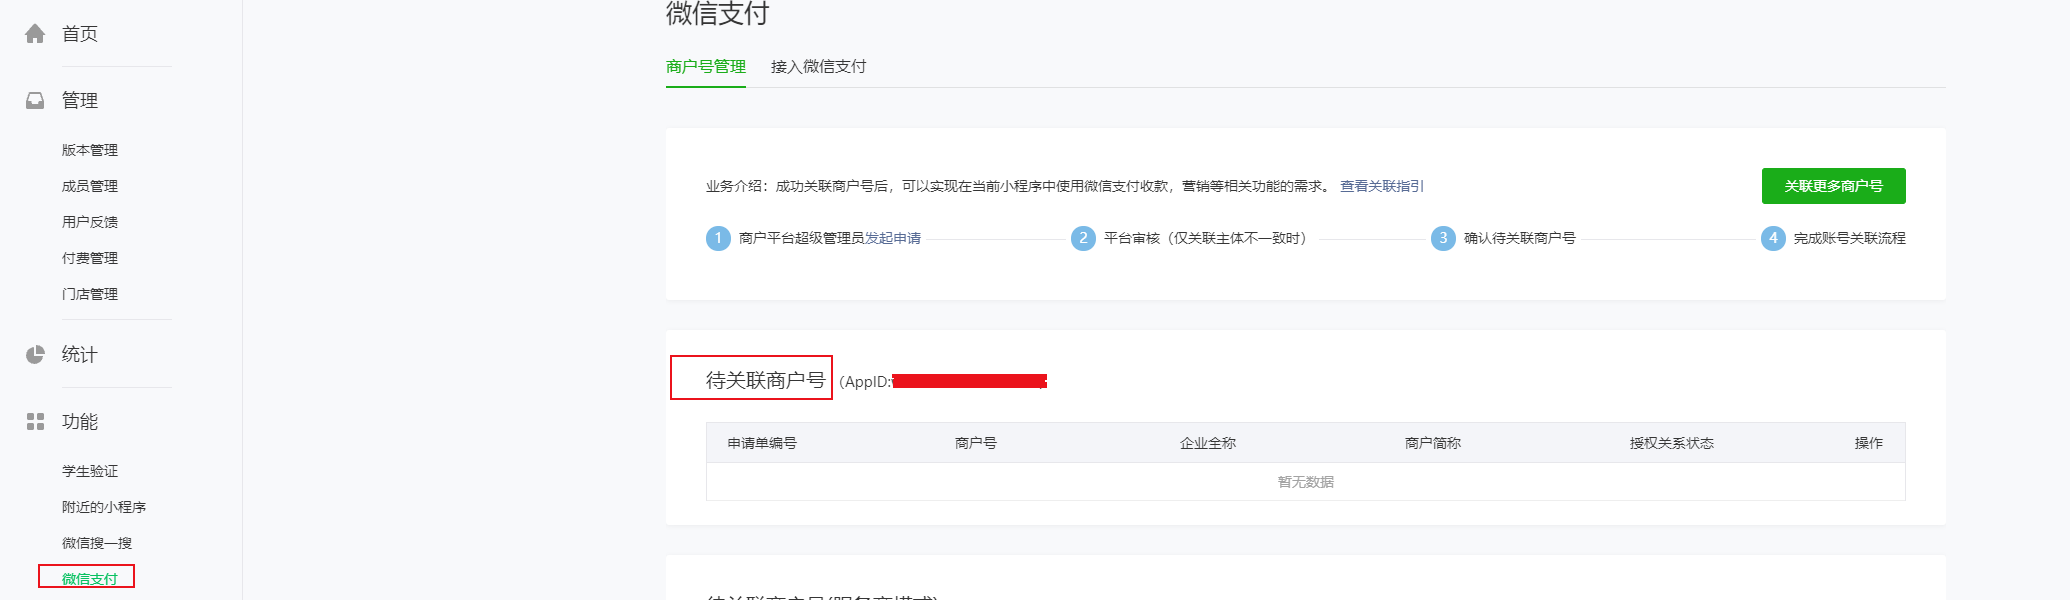Viewport: 2070px width, 600px height.
Task: Switch to 接入微信支付 tab
Action: point(819,66)
